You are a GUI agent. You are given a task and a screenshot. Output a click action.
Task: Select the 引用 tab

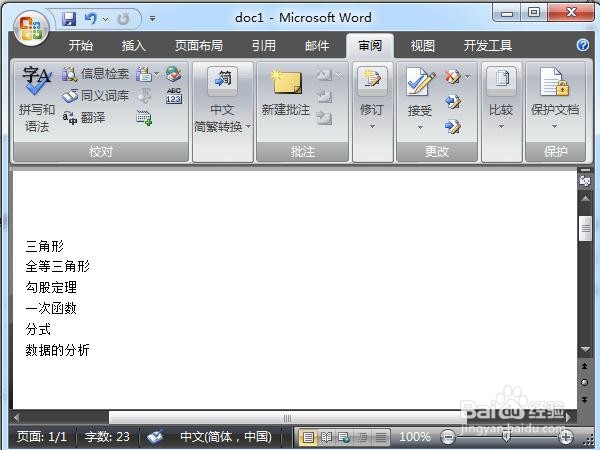(264, 46)
